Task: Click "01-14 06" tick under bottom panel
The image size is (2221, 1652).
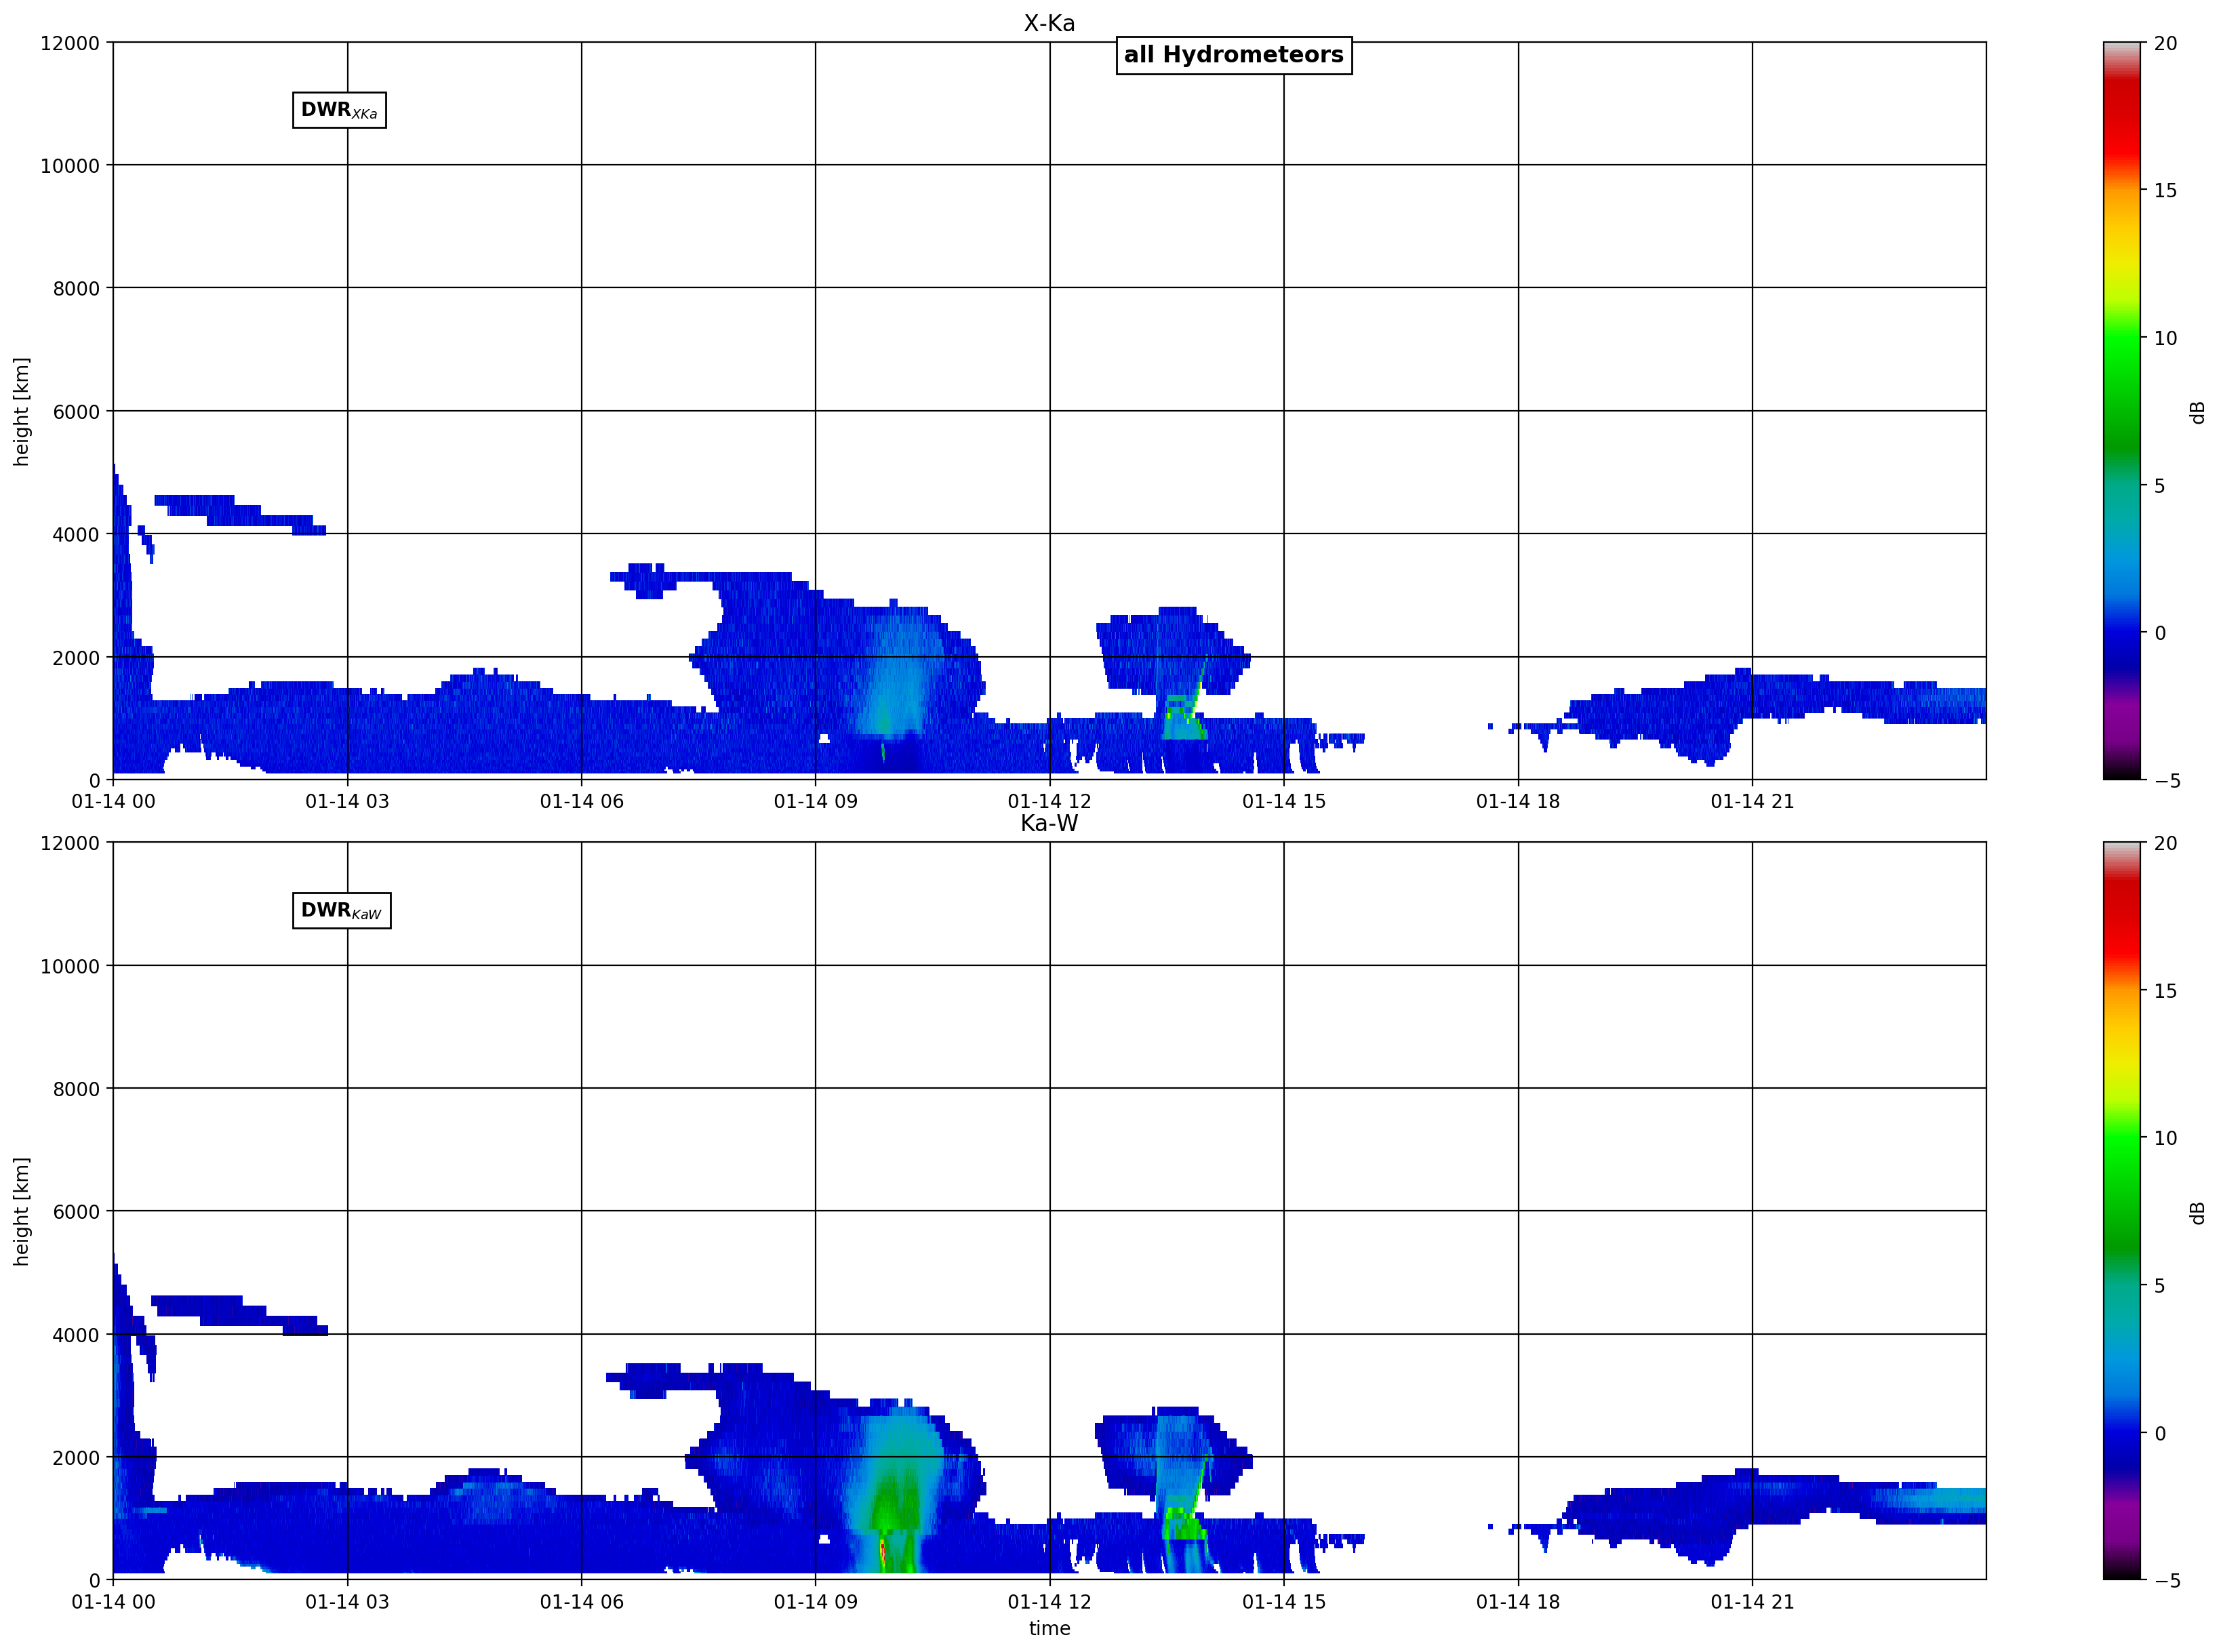Action: click(582, 1601)
